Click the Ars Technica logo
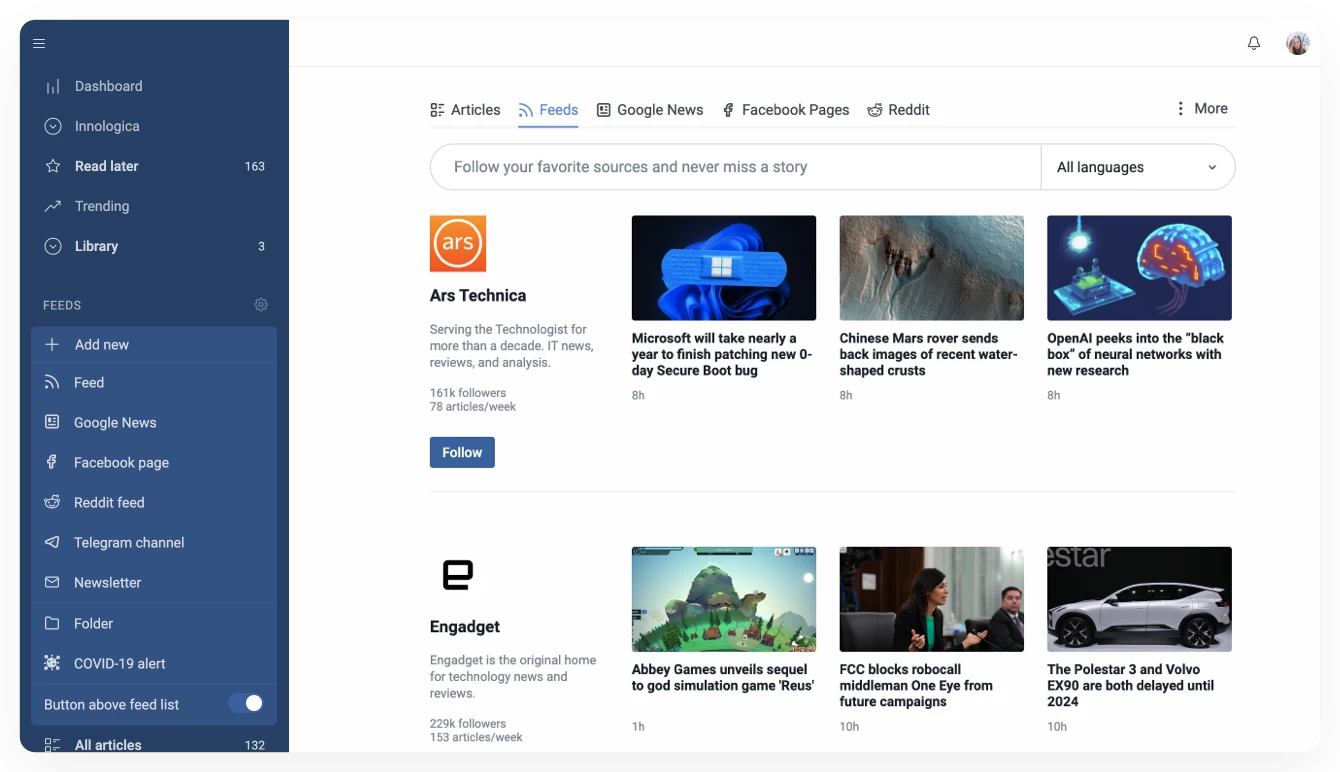This screenshot has height=772, width=1340. tap(458, 244)
